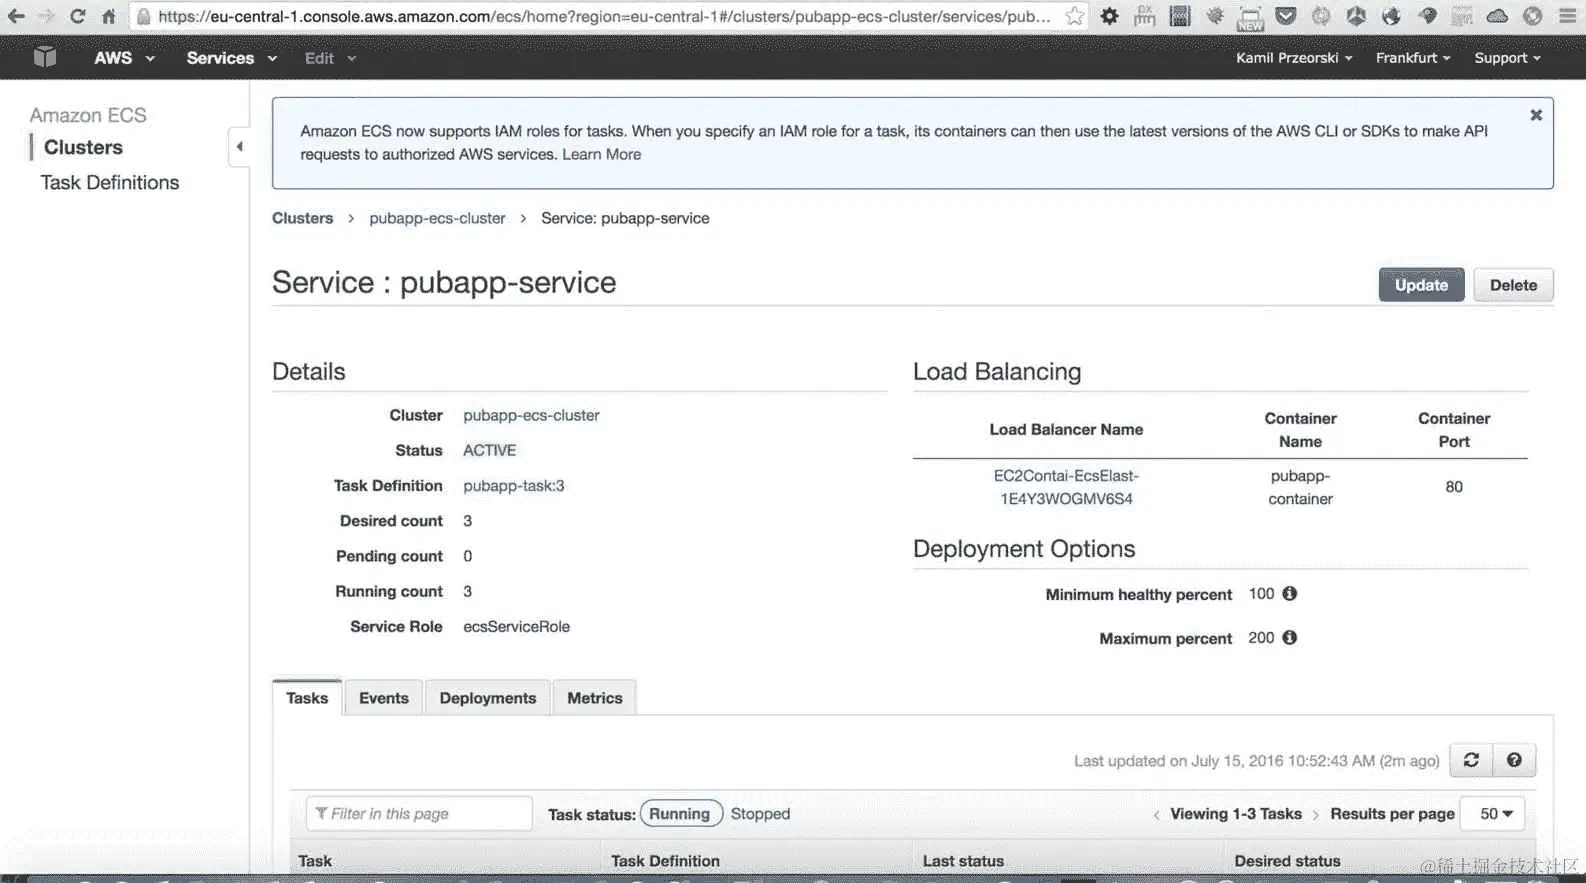Open Task Definitions in the left sidebar
The width and height of the screenshot is (1586, 883).
click(x=110, y=182)
